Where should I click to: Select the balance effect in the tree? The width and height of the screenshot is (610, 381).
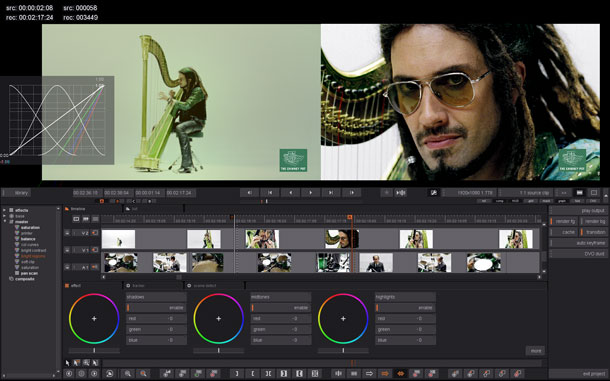pyautogui.click(x=28, y=239)
